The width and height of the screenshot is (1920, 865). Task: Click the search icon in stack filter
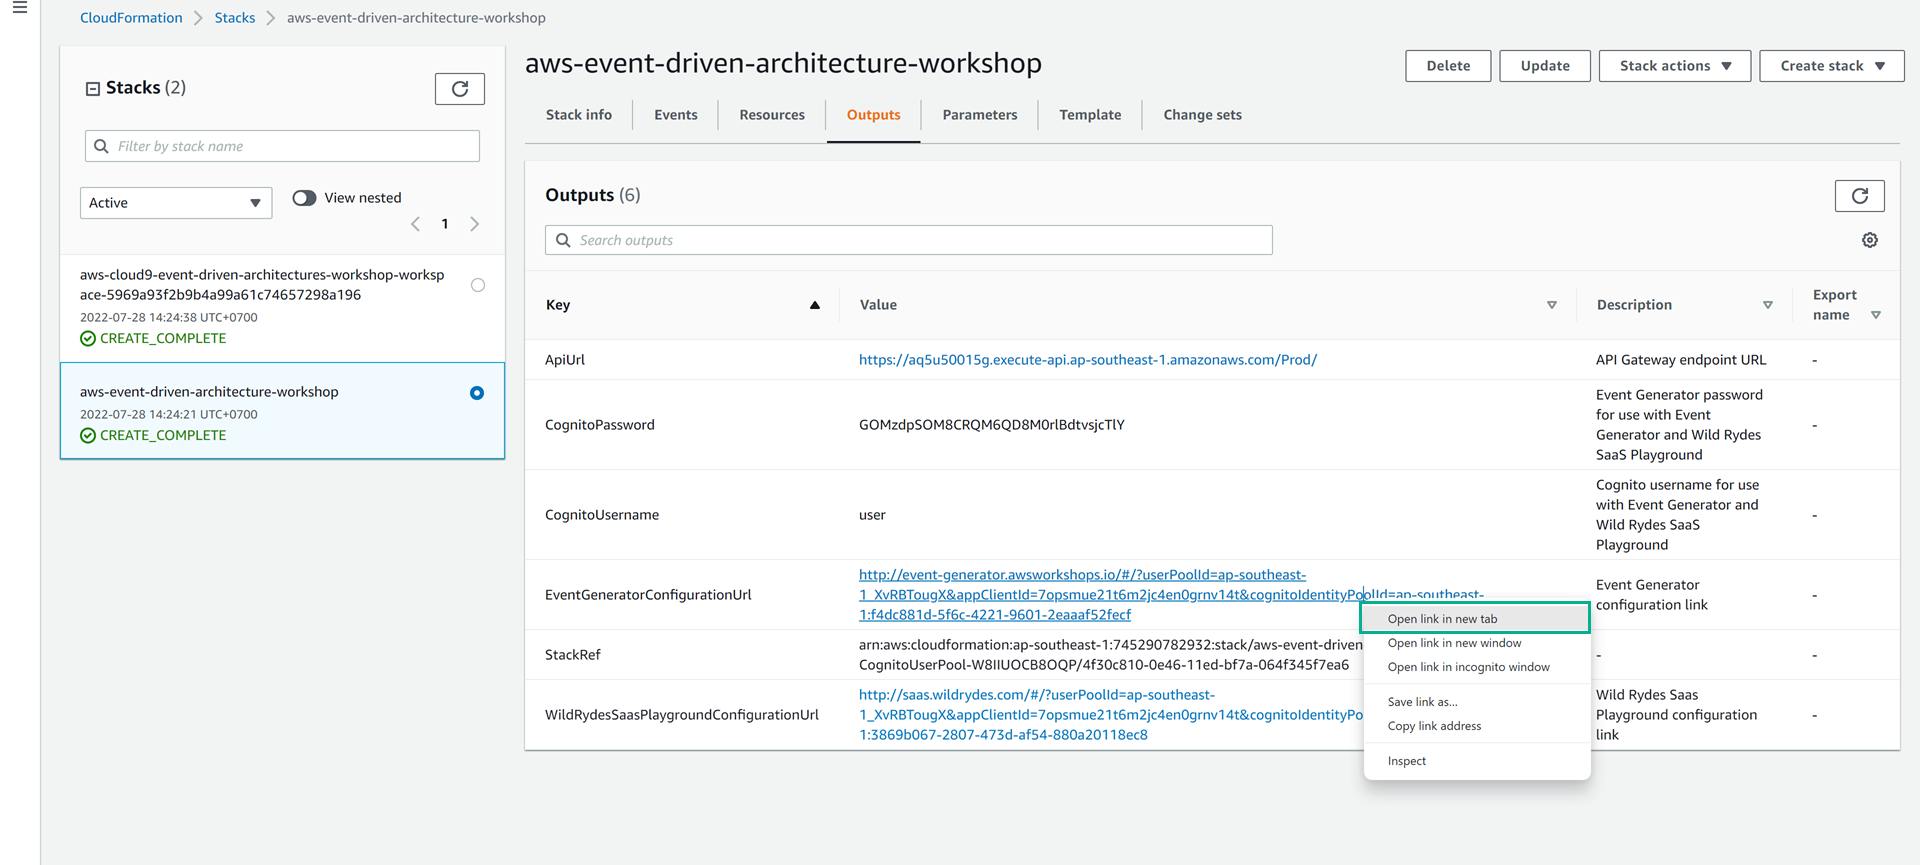(101, 146)
